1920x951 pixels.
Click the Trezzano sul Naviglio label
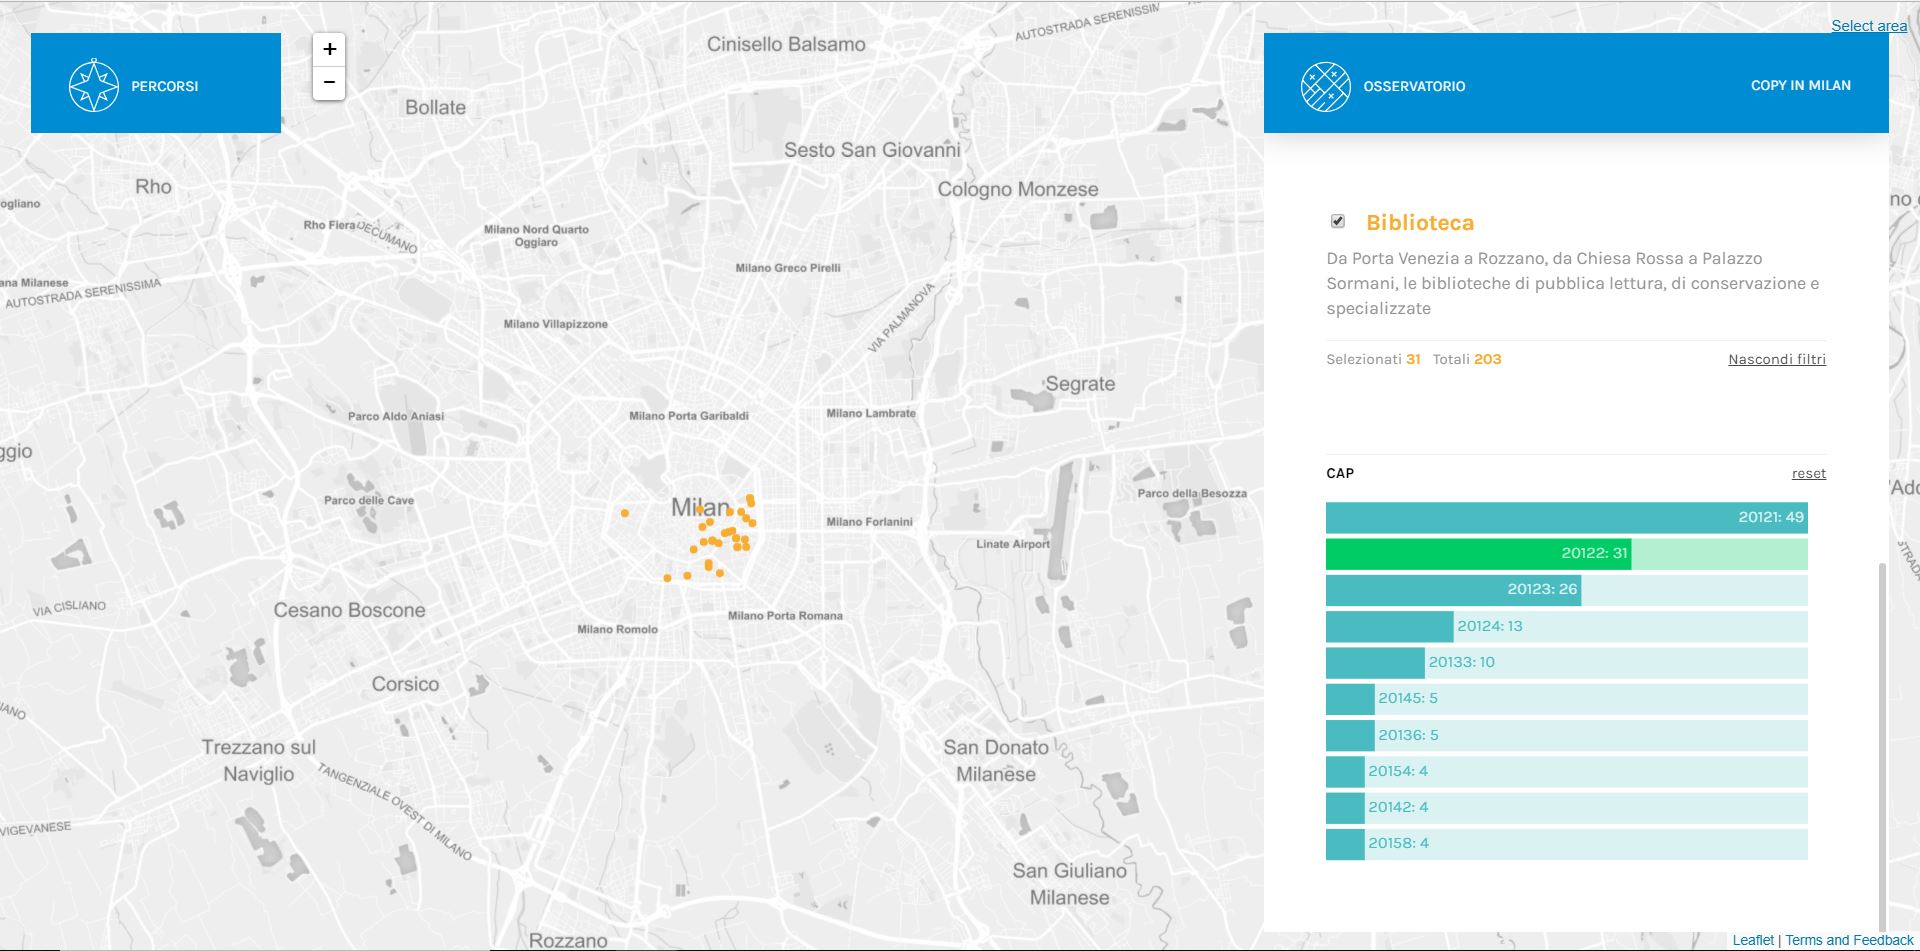point(259,760)
